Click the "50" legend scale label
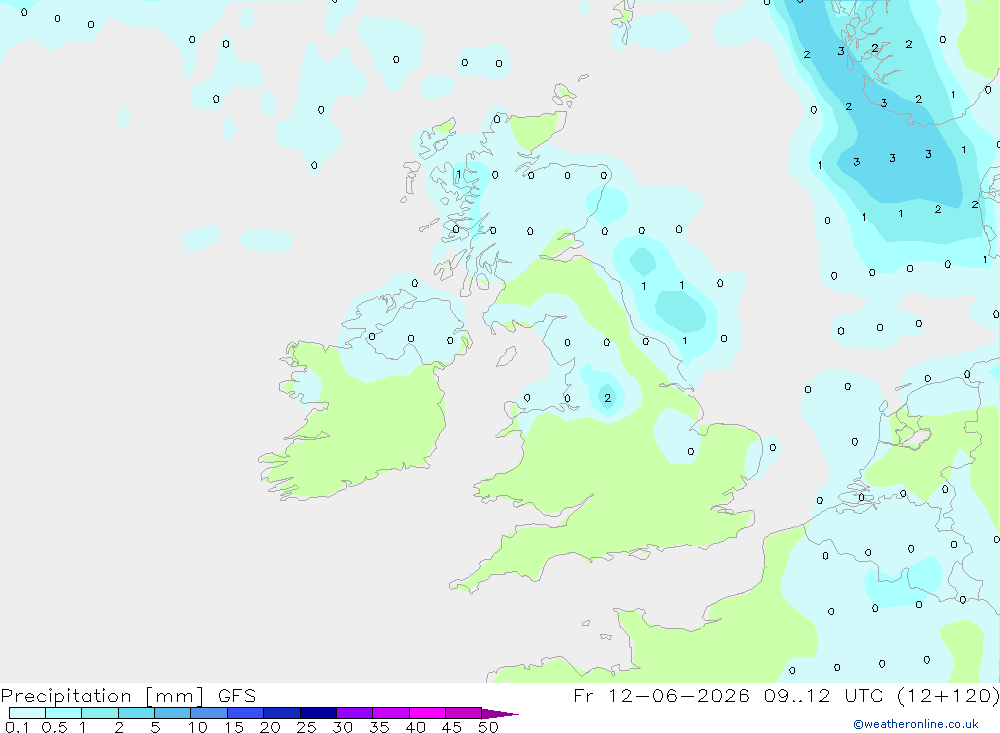 488,727
